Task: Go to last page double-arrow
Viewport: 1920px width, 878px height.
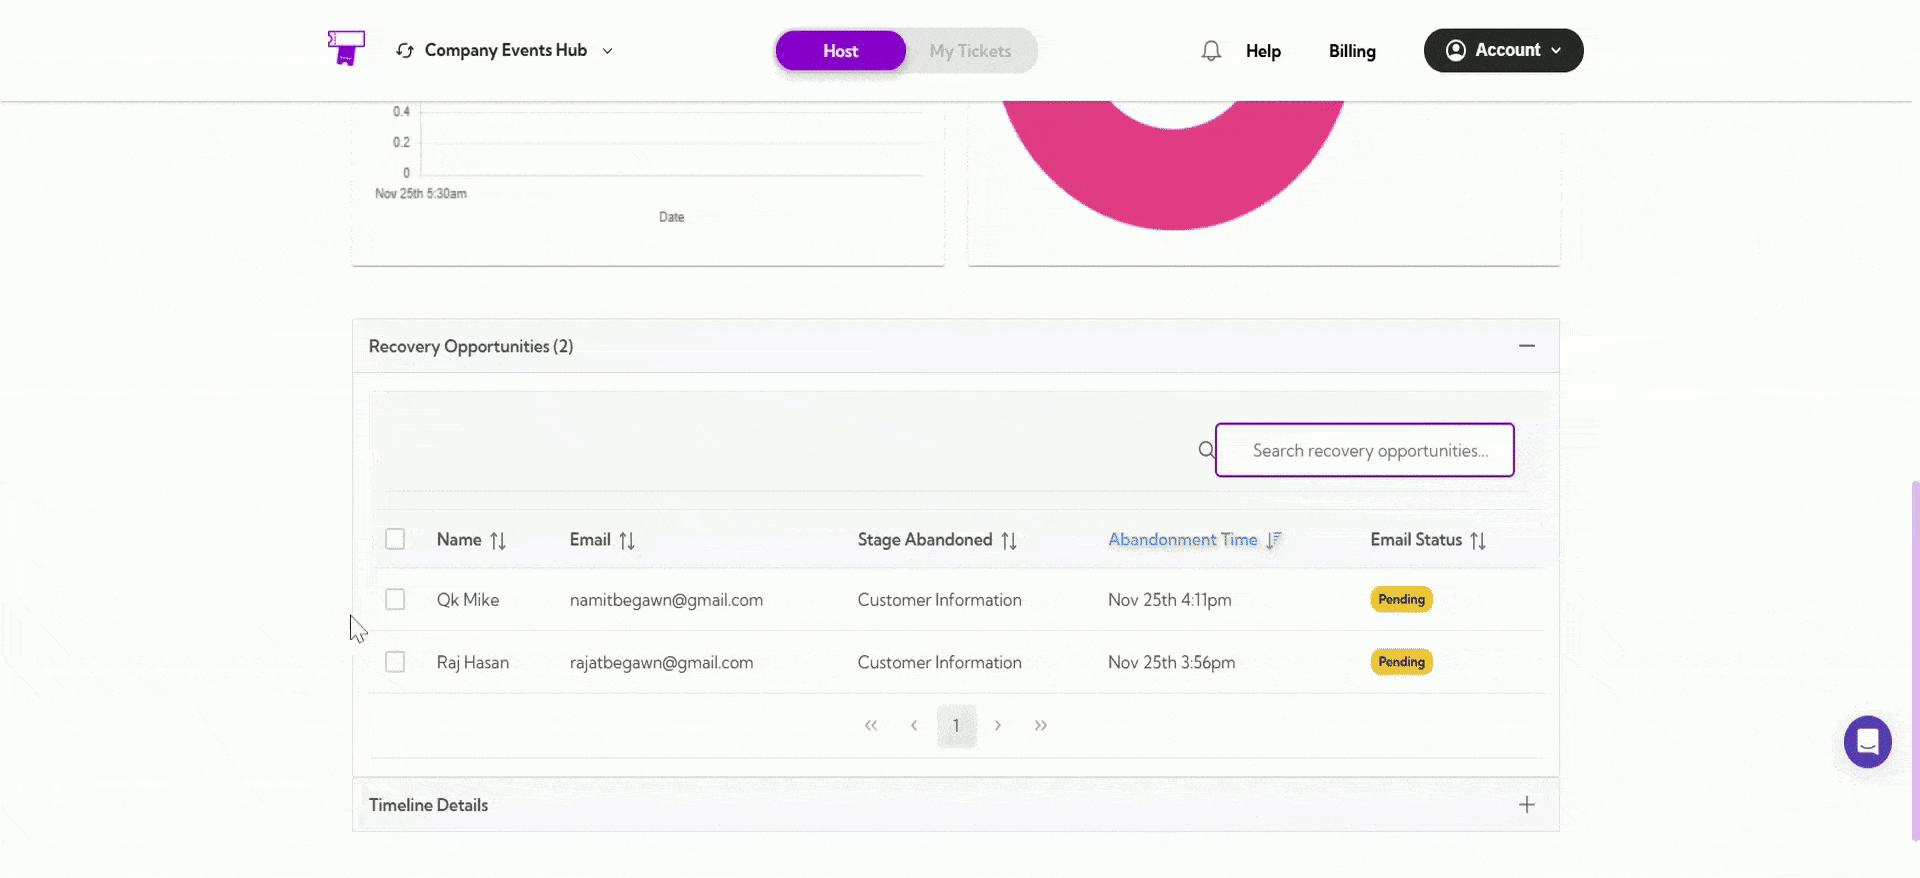Action: point(1041,726)
